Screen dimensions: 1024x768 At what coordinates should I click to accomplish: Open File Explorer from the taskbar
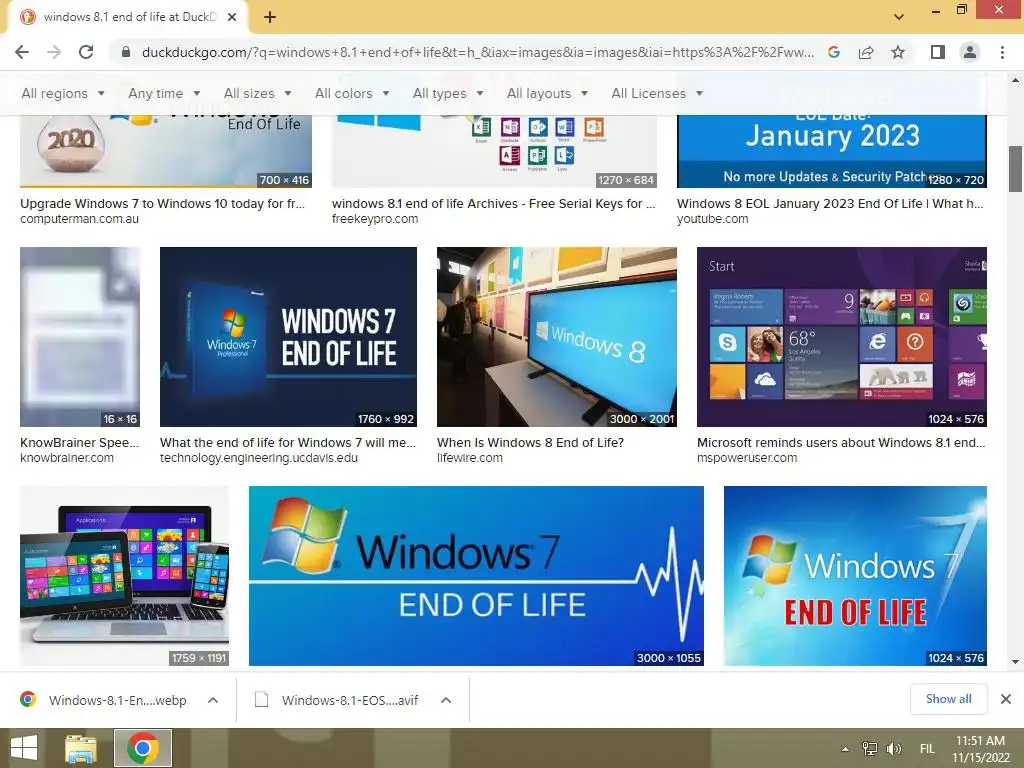click(81, 748)
